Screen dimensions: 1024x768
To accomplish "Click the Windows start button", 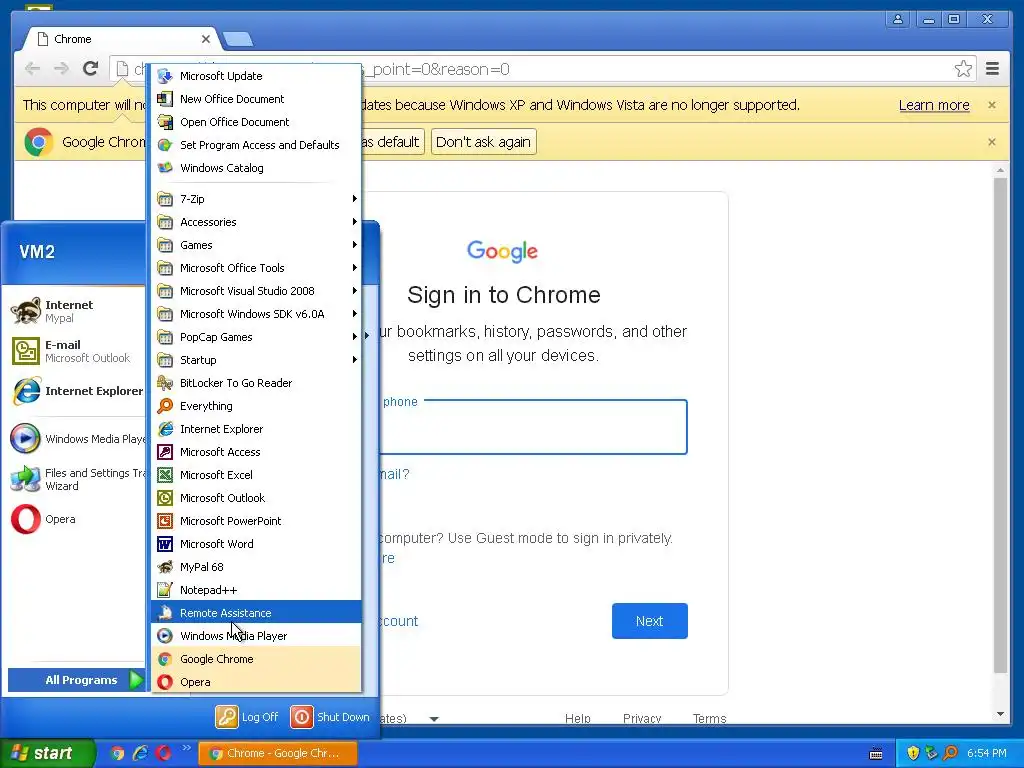I will pos(46,753).
